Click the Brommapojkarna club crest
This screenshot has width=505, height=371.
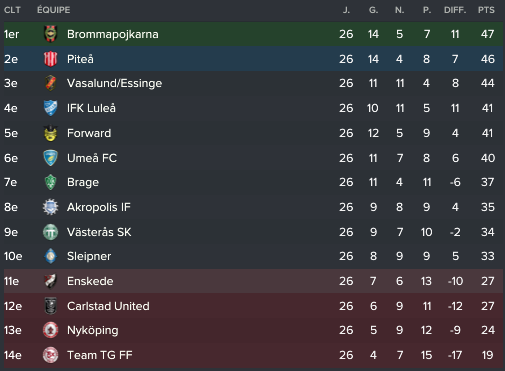(x=51, y=34)
